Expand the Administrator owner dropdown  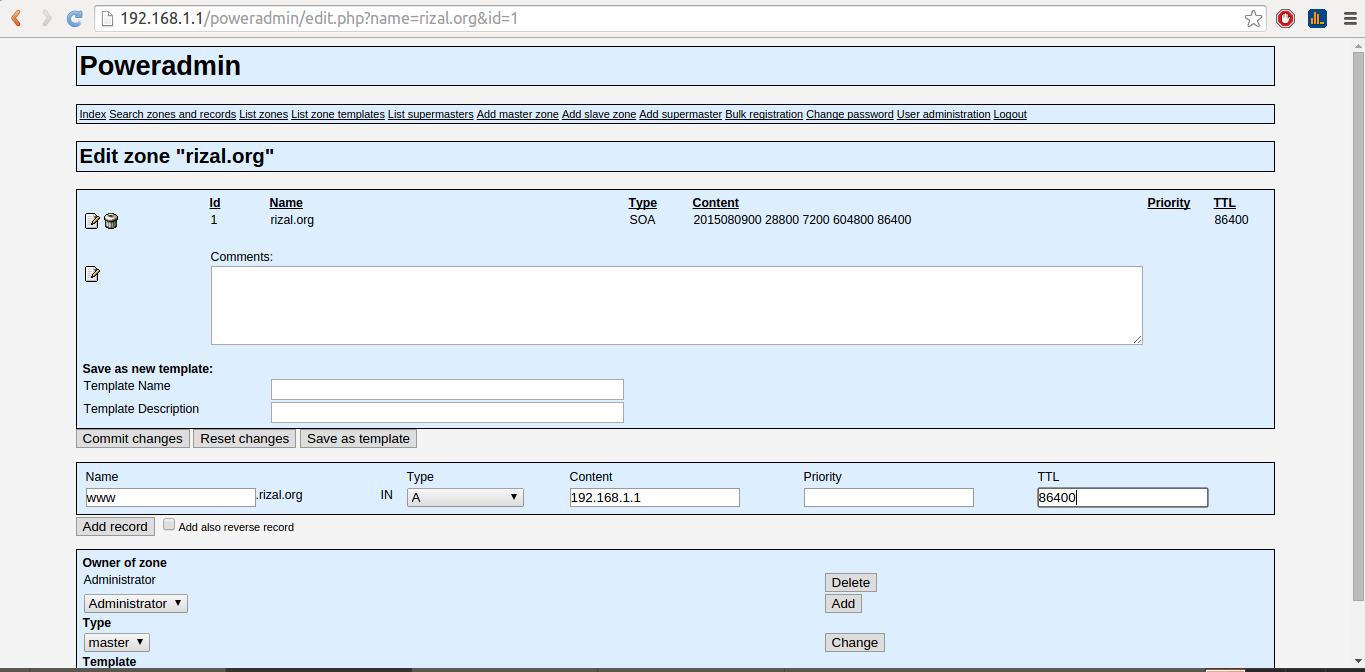[136, 604]
